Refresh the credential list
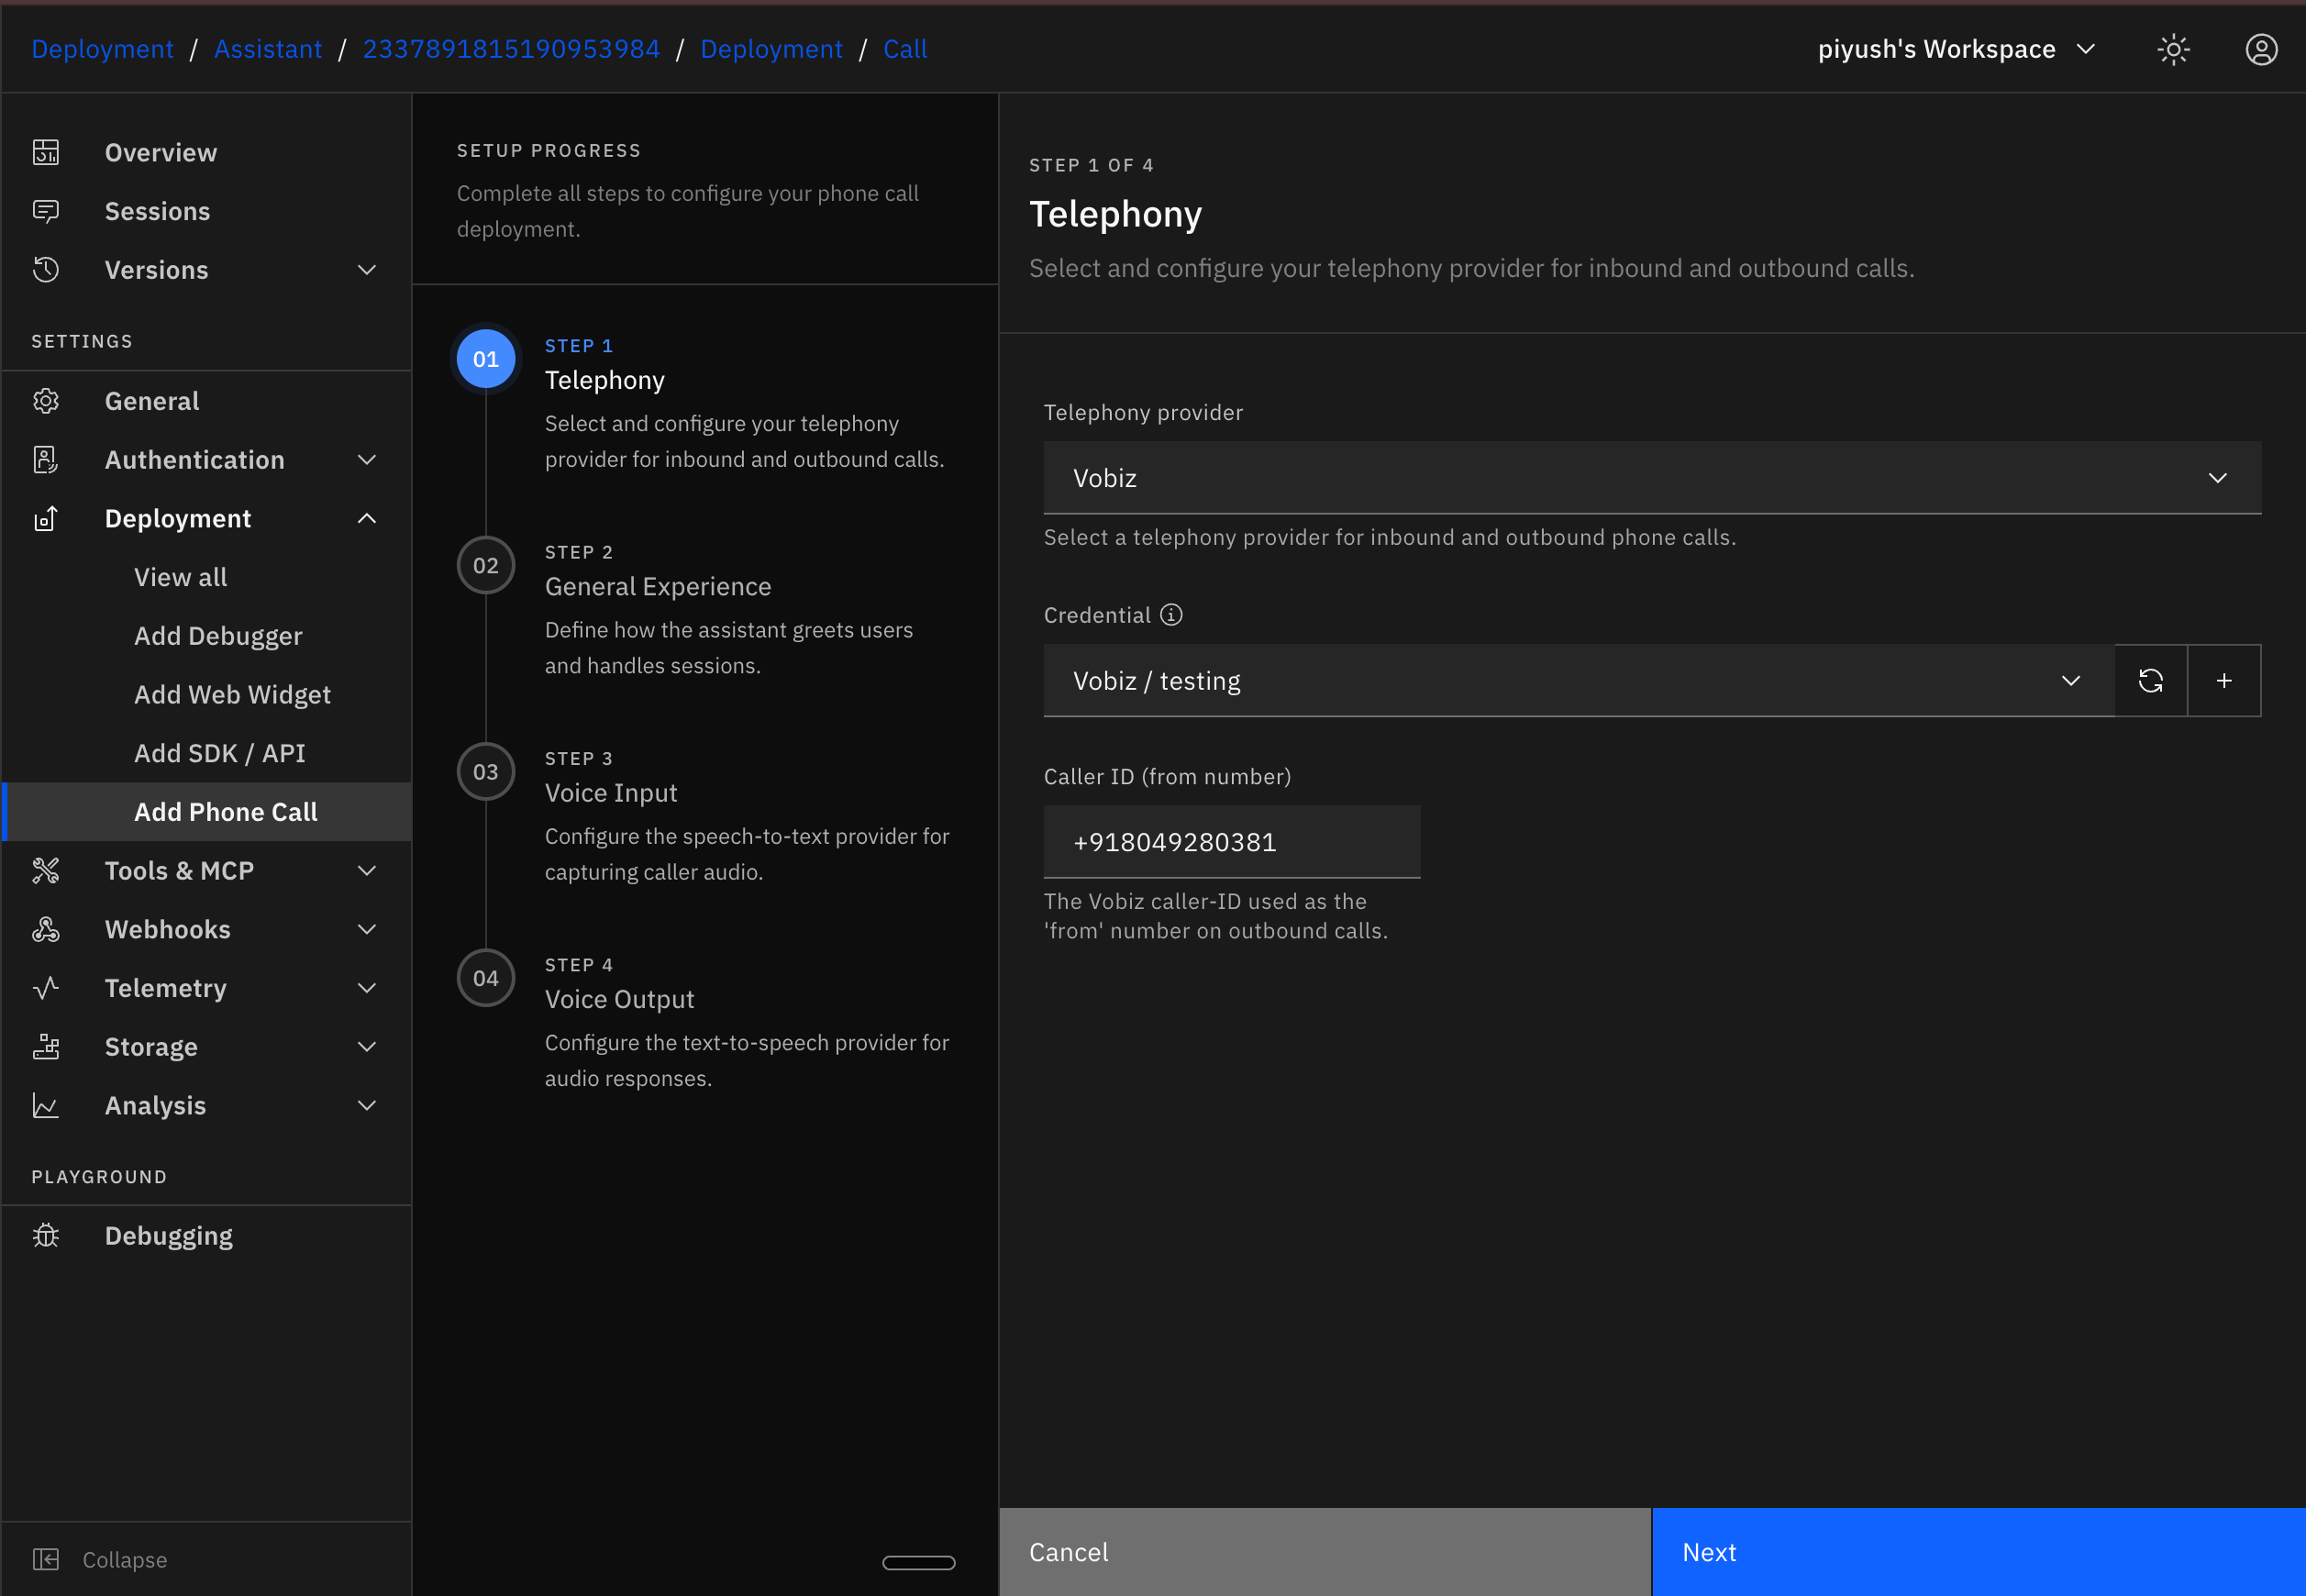 click(x=2151, y=681)
